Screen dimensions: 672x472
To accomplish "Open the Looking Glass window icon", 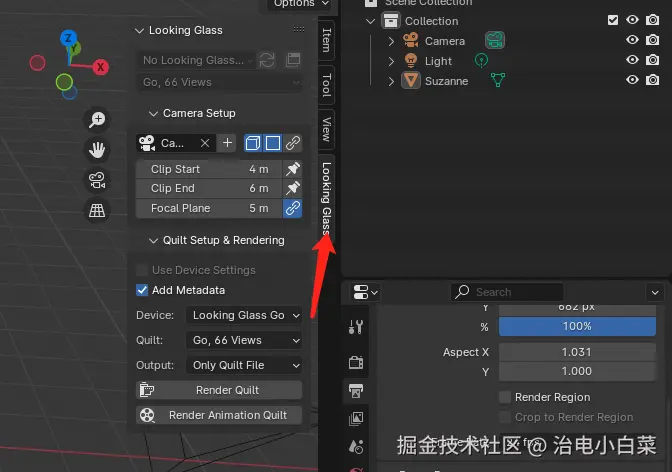I will pyautogui.click(x=293, y=60).
